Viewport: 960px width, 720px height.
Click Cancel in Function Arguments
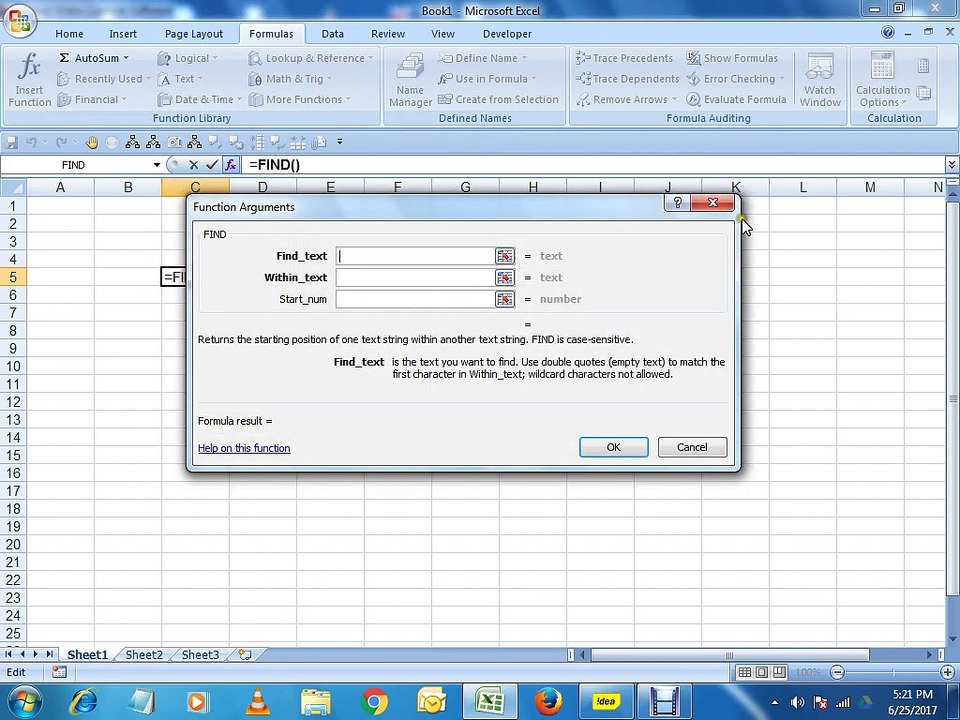[692, 447]
